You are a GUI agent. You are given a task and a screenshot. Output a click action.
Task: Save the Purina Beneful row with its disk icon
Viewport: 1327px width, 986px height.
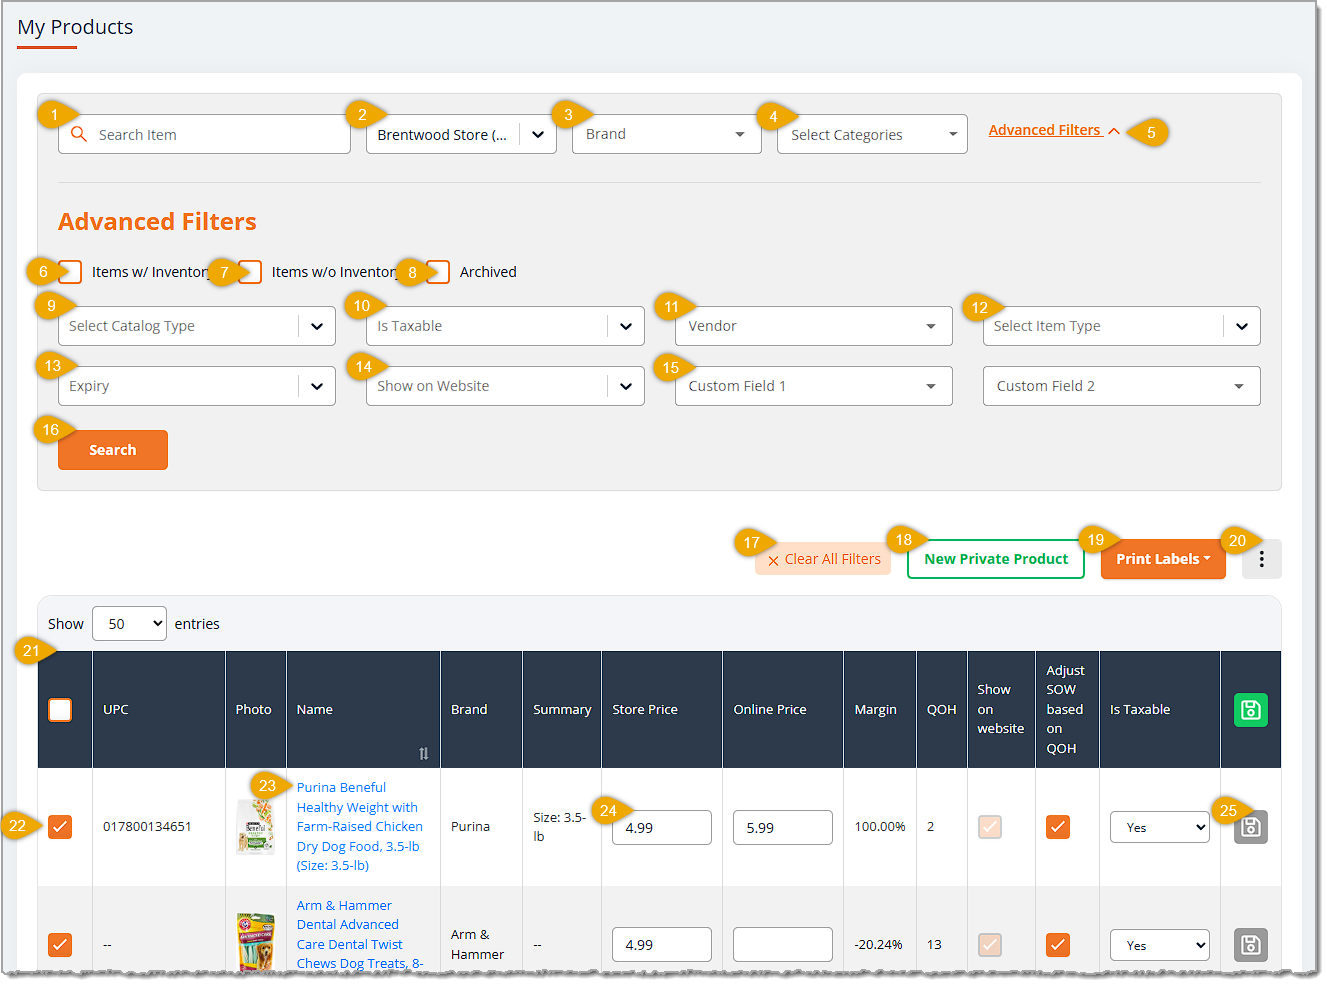pyautogui.click(x=1250, y=827)
